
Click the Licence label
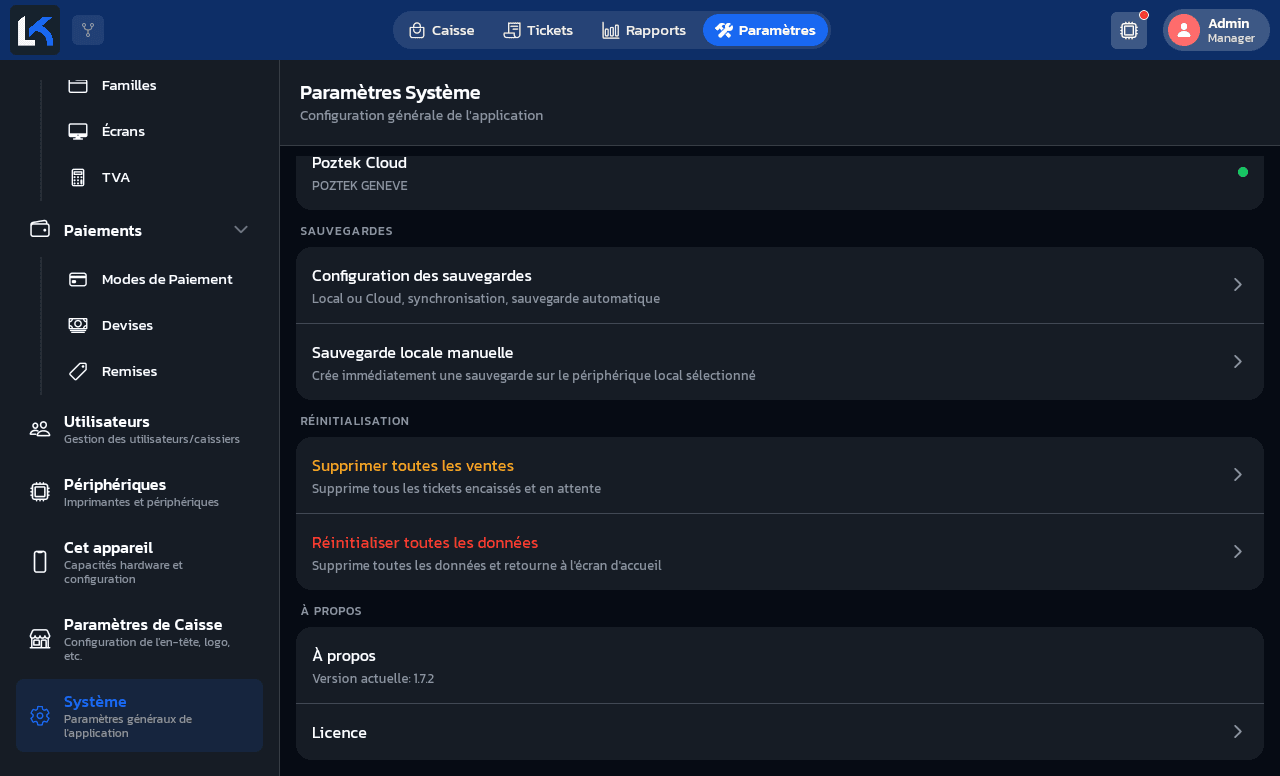point(339,732)
